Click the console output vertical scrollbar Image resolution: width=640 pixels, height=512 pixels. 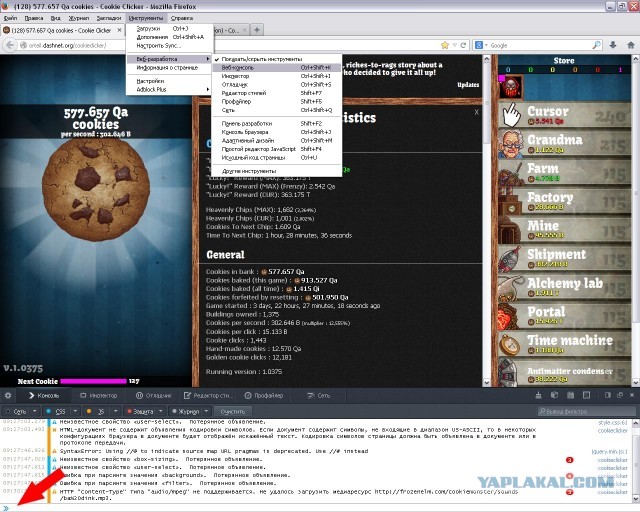636,461
